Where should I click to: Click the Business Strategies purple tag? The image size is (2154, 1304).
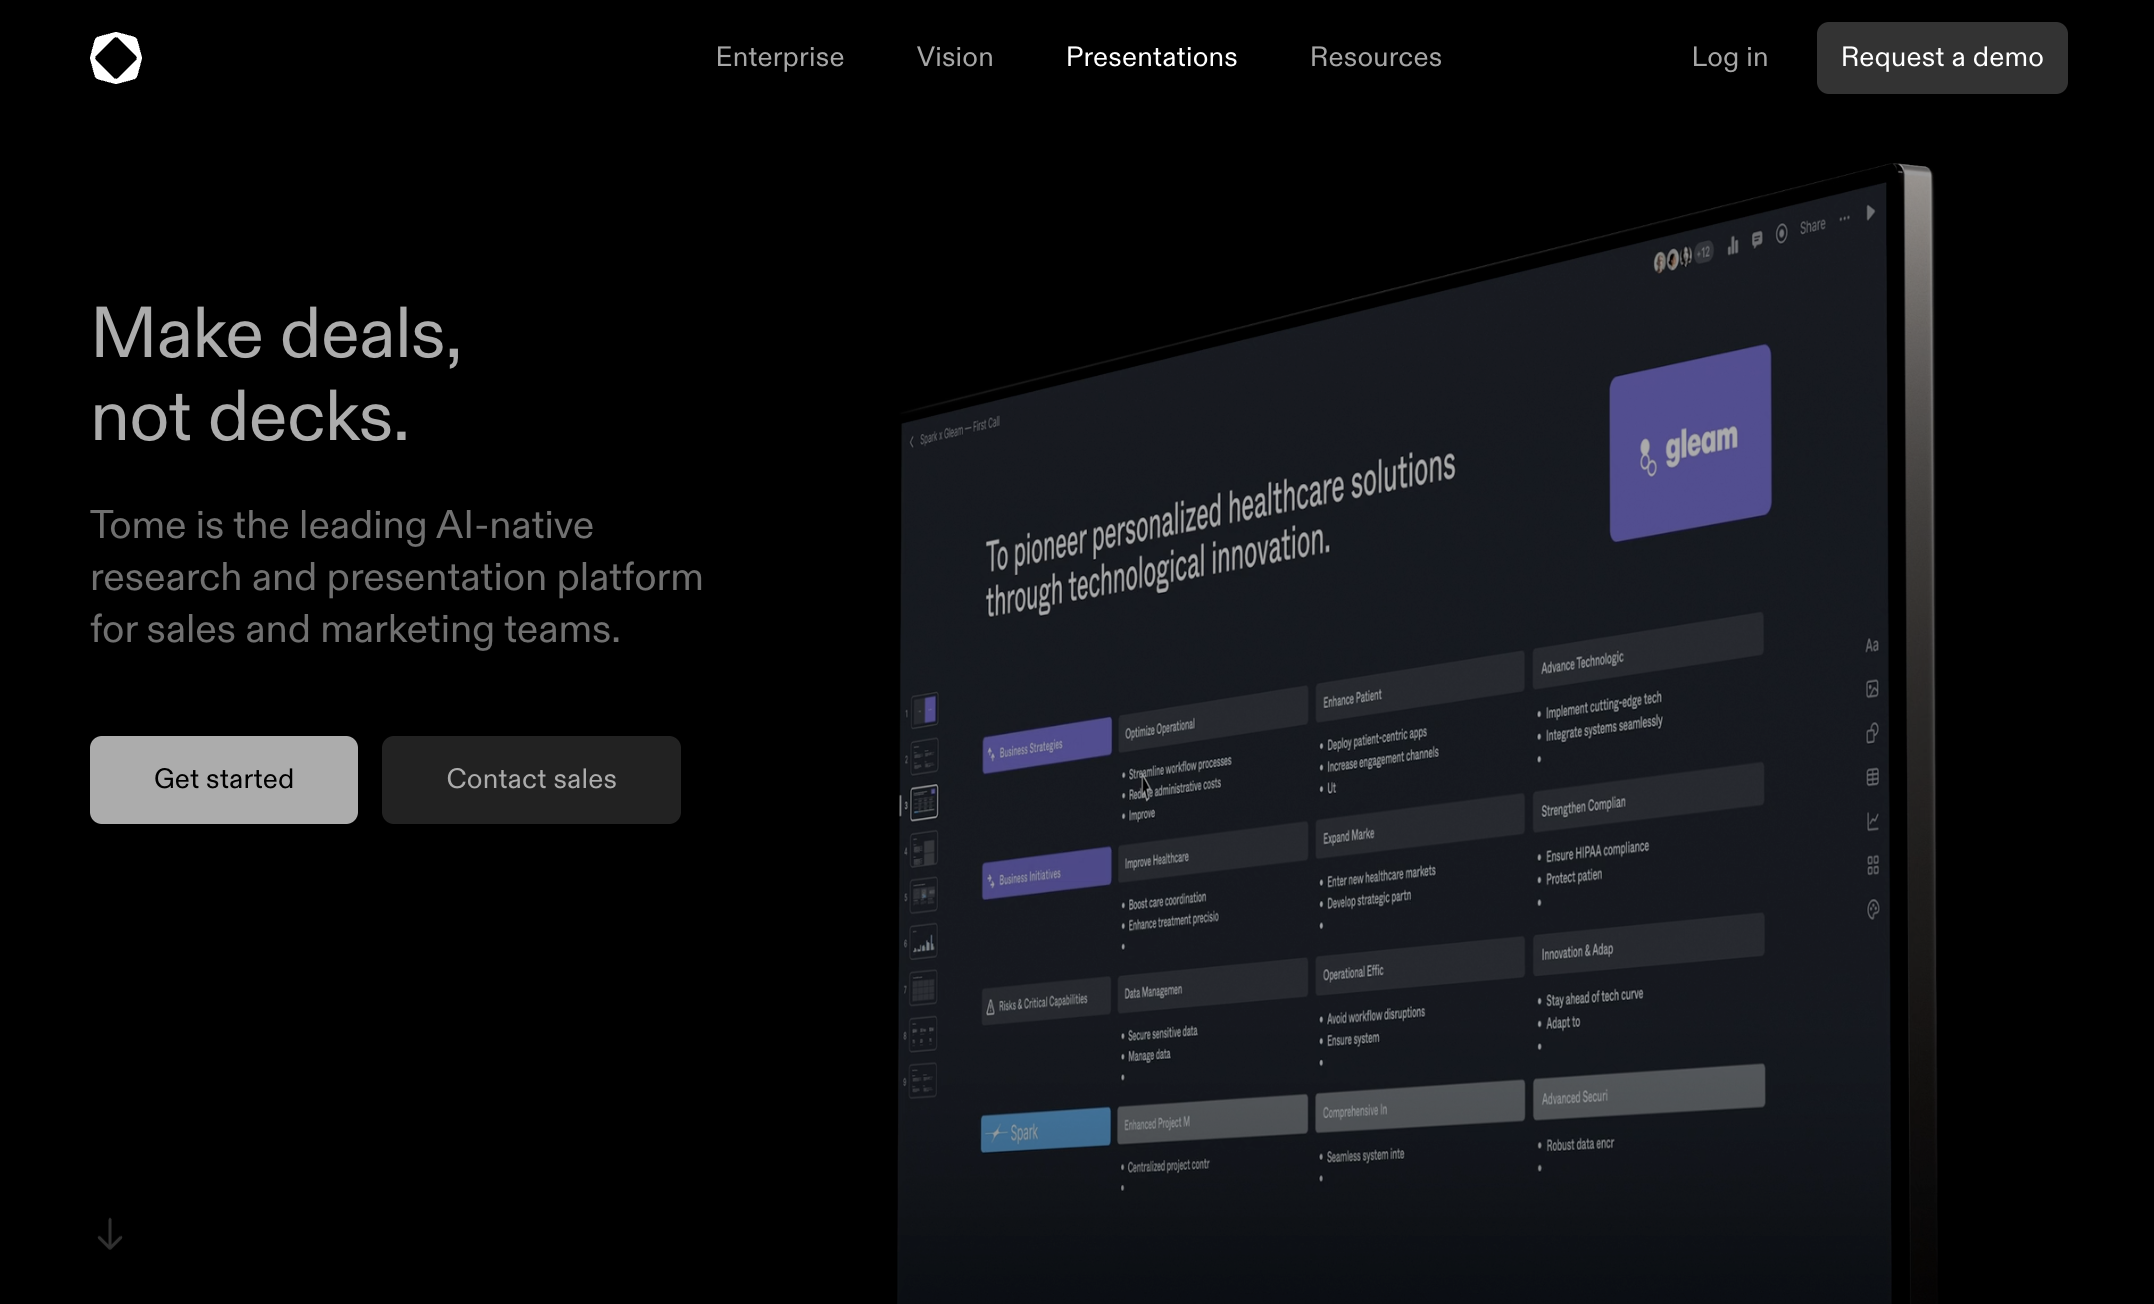1046,746
